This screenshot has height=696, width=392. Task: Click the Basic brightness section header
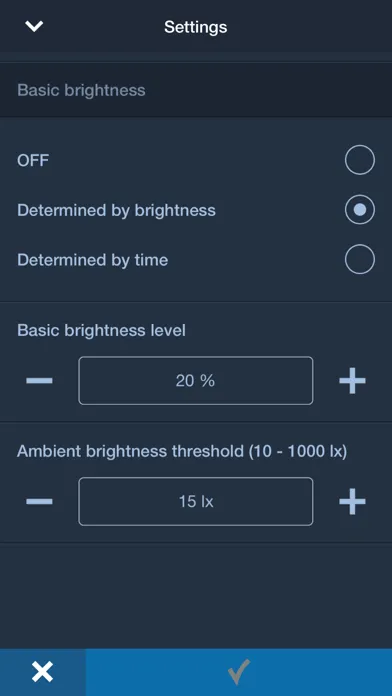[x=196, y=90]
